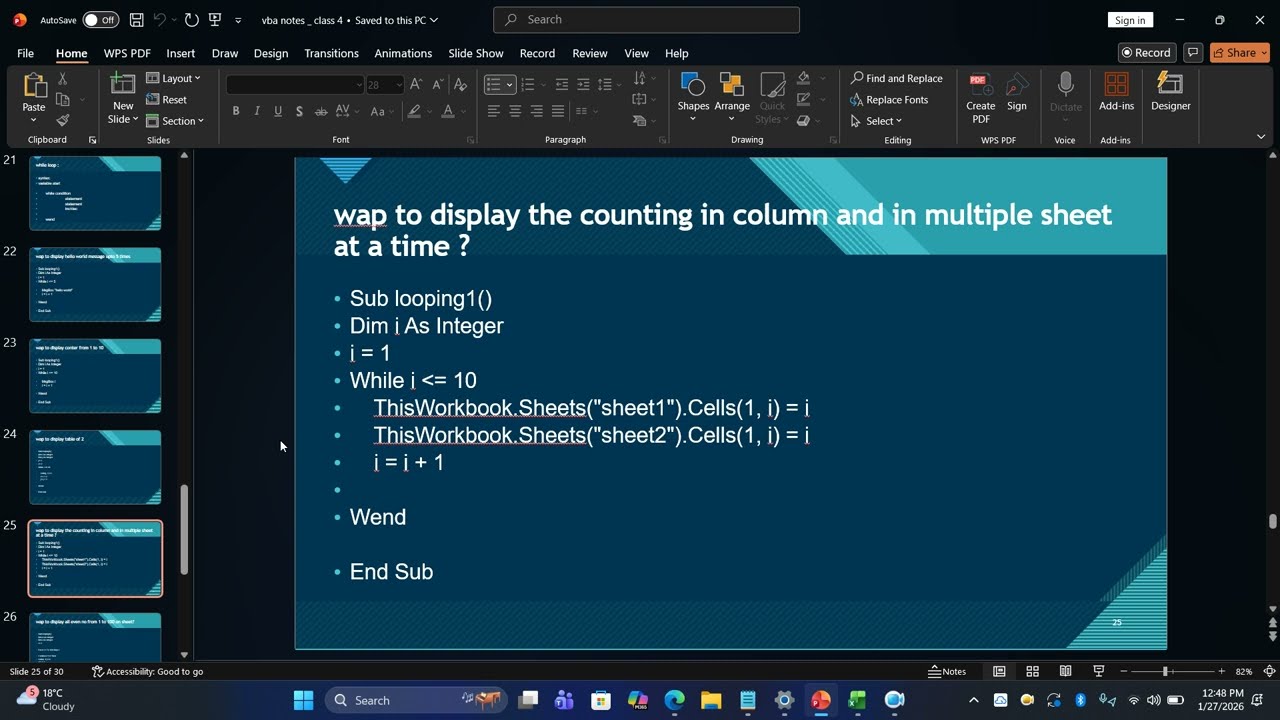Click the Italic formatting icon
Image resolution: width=1280 pixels, height=720 pixels.
click(257, 111)
